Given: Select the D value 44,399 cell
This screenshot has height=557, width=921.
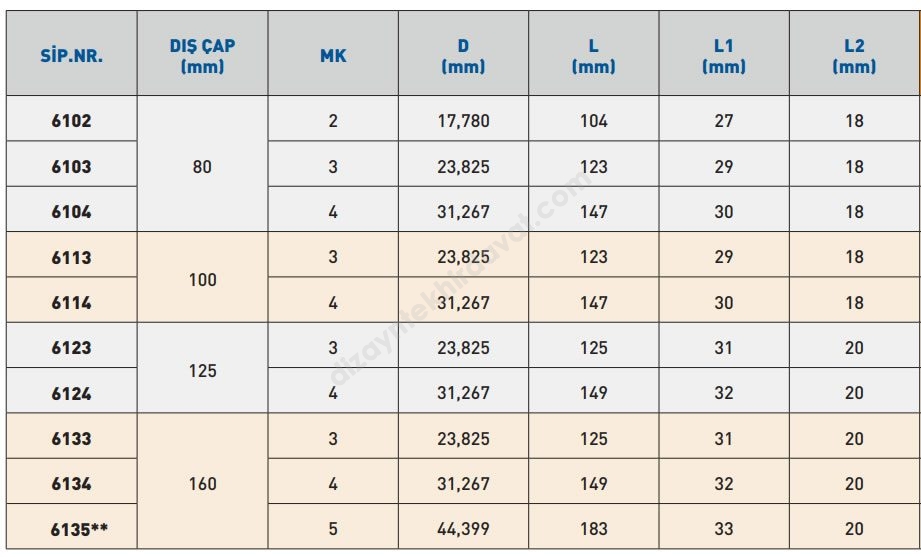Looking at the screenshot, I should 463,529.
